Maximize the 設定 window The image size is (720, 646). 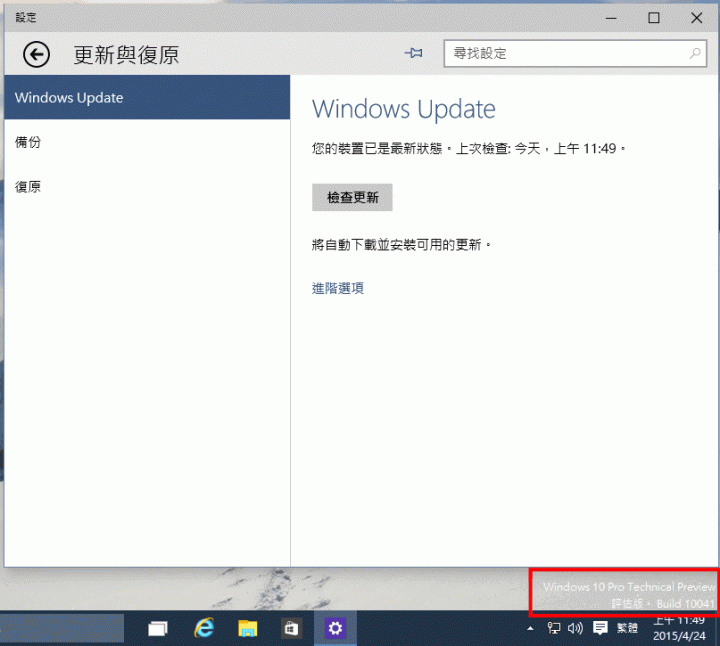coord(654,18)
